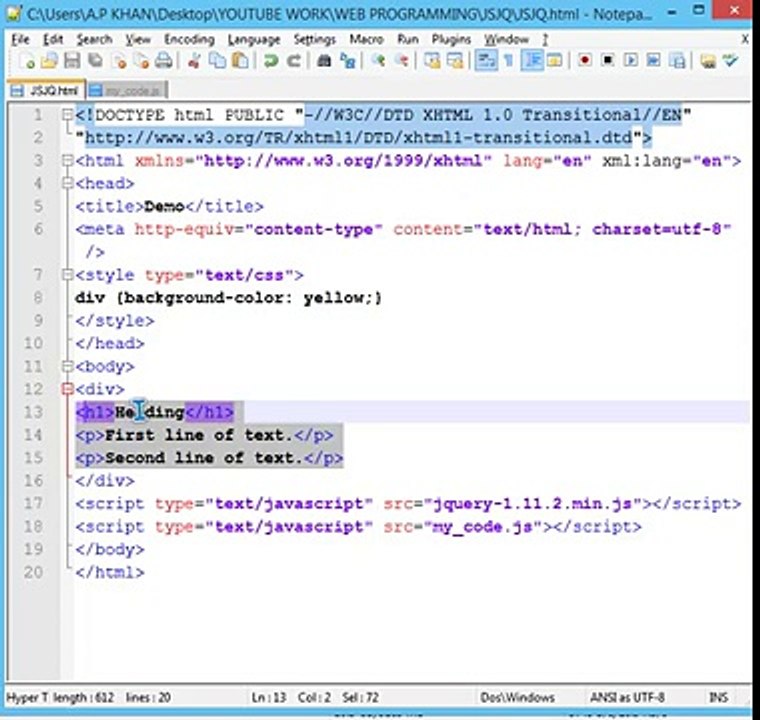Click the folder plugin icon beside spell-check
760x720 pixels.
point(708,61)
